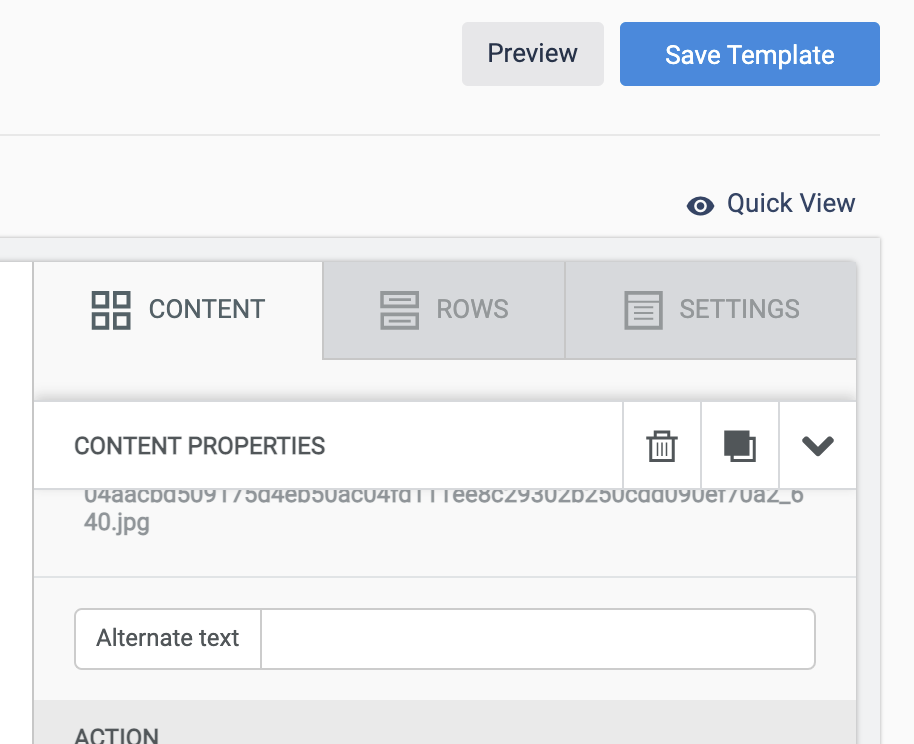This screenshot has width=914, height=744.
Task: Click the empty area beneath the tabs
Action: click(x=445, y=380)
